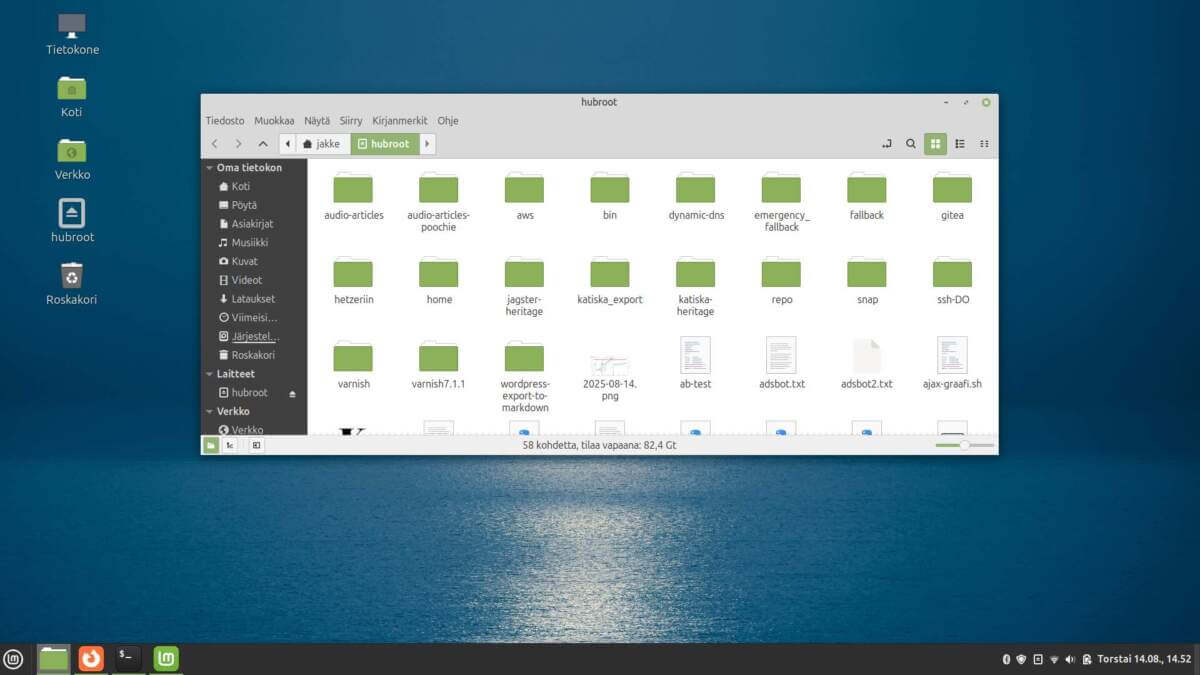Click the volume icon in the system tray
The width and height of the screenshot is (1200, 675).
[x=1070, y=659]
